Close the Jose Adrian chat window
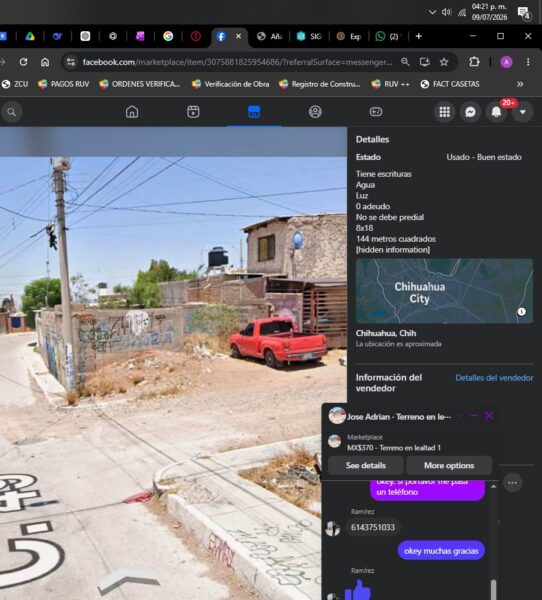The height and width of the screenshot is (600, 542). click(489, 416)
